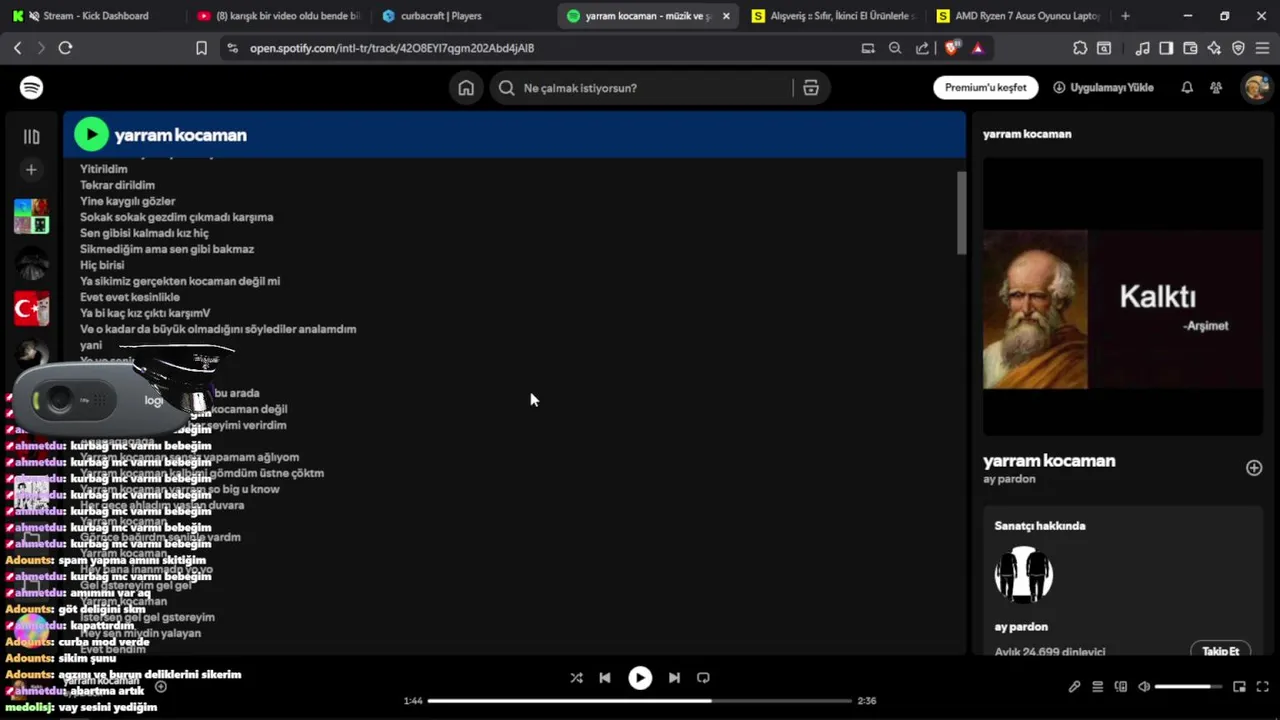Click 'Premium'u keşfet' button
1280x720 pixels.
986,88
